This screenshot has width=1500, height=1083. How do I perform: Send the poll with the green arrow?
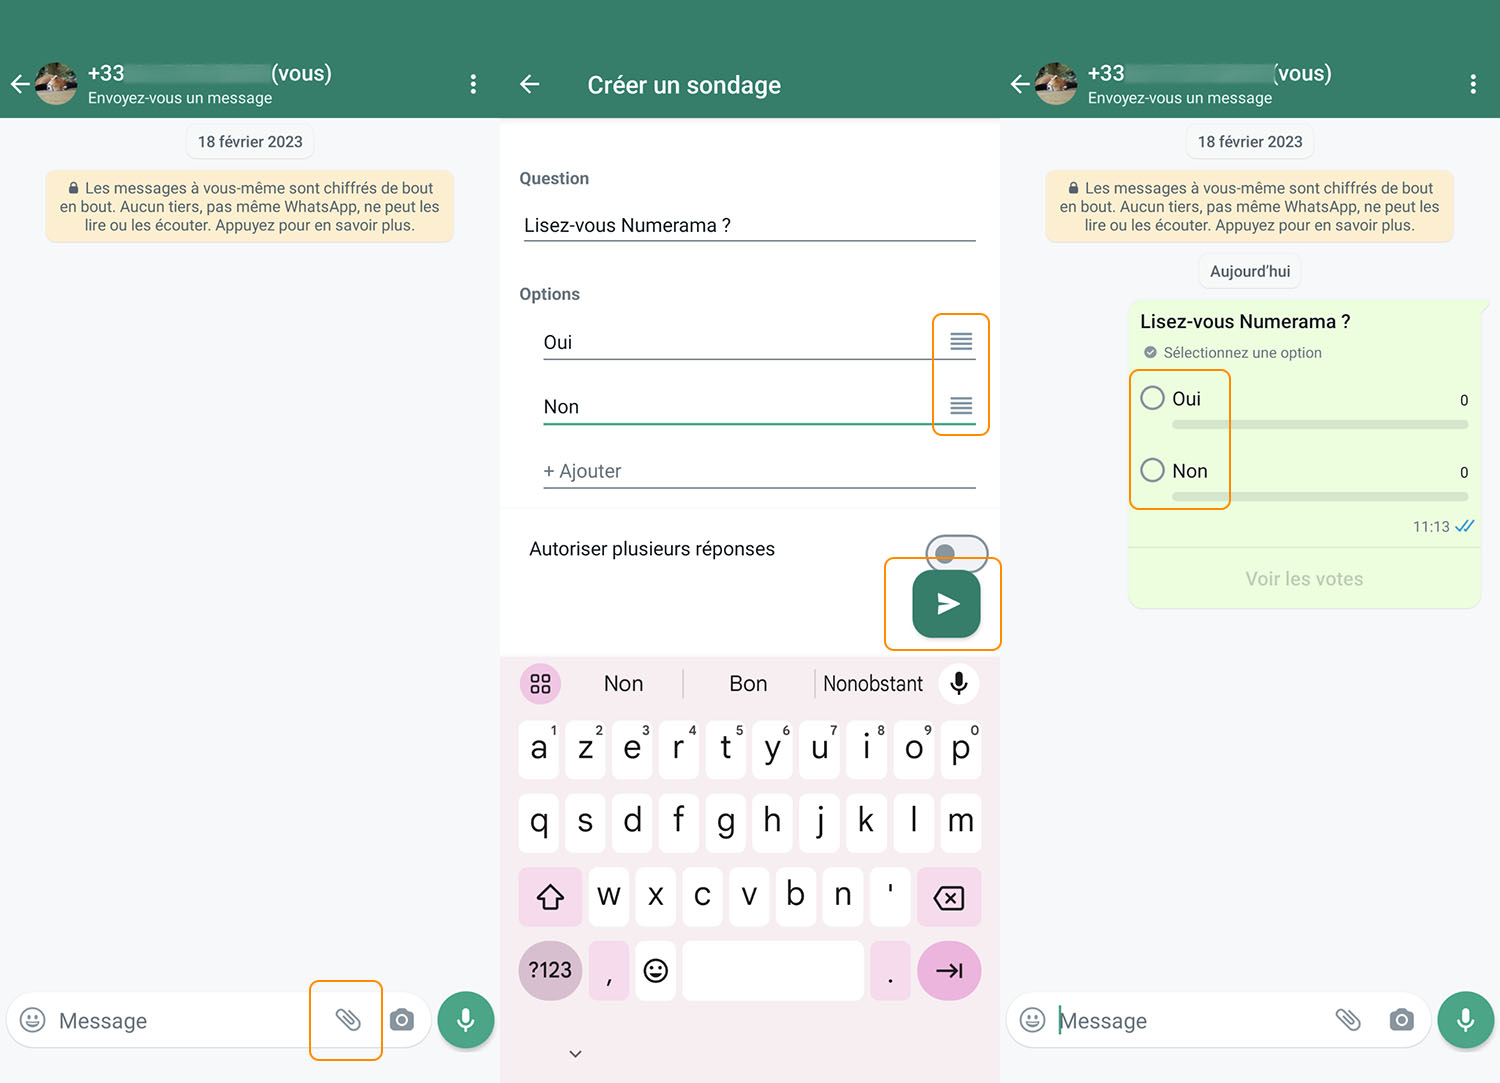(x=943, y=604)
